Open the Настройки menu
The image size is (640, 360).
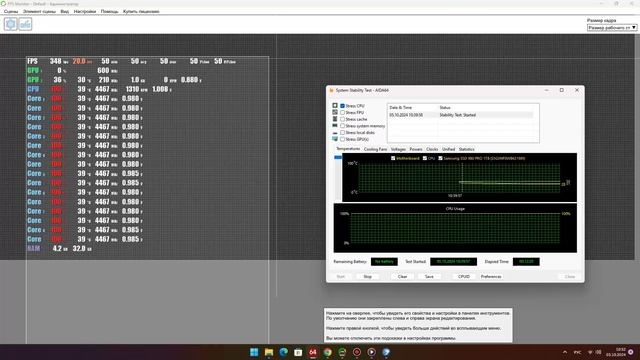tap(85, 11)
